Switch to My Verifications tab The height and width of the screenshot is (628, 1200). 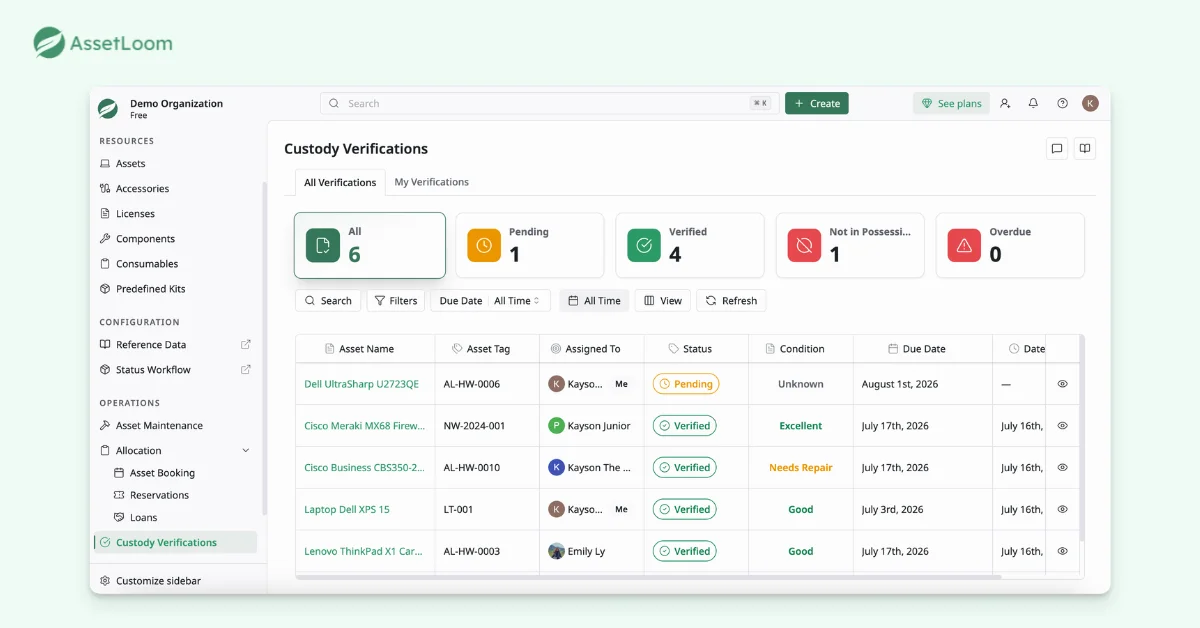coord(431,182)
